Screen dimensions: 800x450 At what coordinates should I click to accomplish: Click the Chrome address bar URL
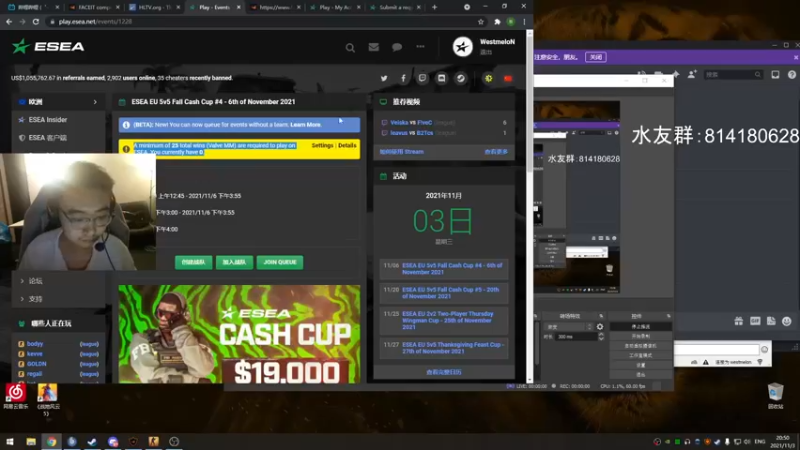coord(95,21)
